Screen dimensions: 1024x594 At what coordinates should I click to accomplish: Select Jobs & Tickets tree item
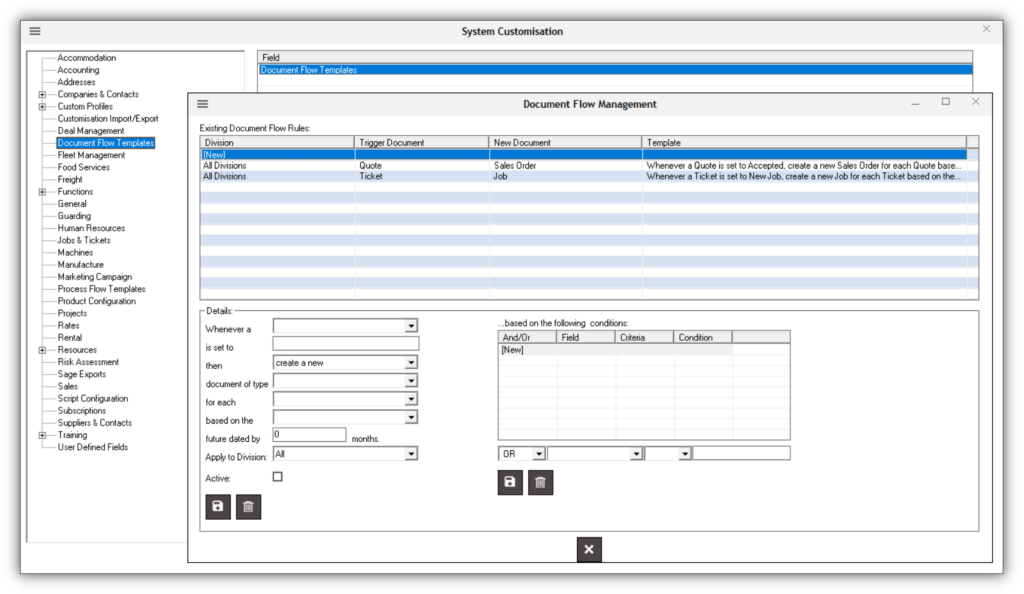coord(84,240)
